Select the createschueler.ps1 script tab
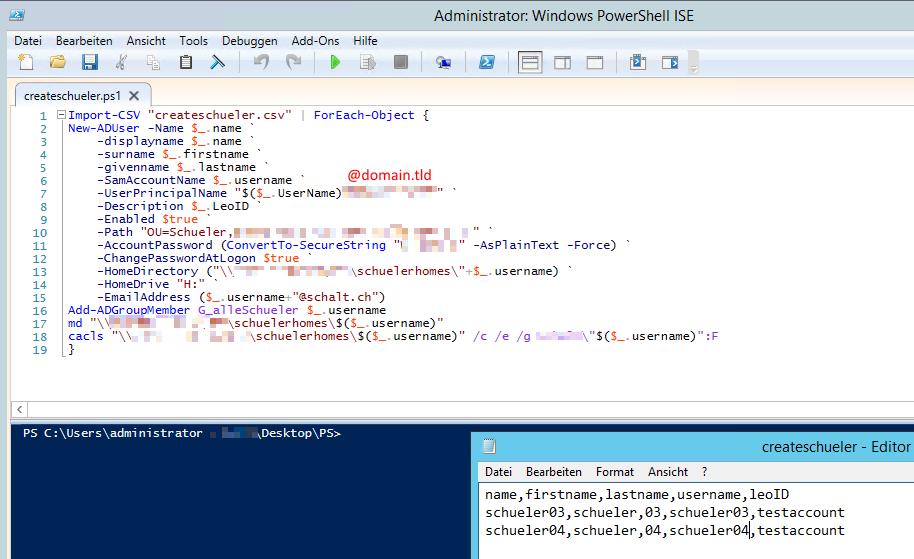Image resolution: width=914 pixels, height=559 pixels. pyautogui.click(x=71, y=96)
